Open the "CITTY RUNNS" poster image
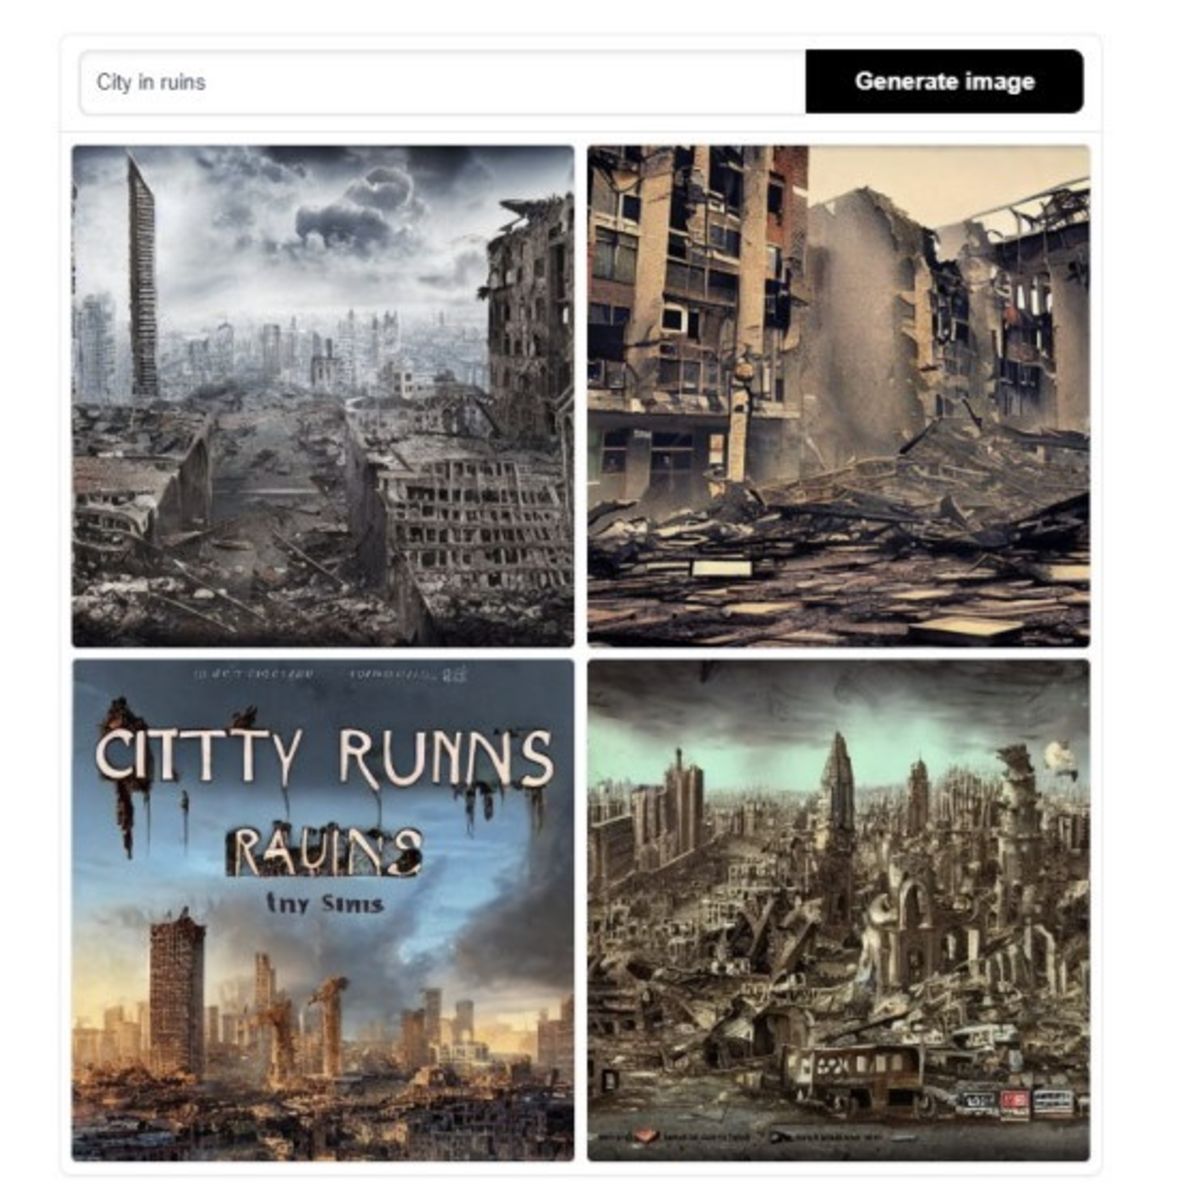 pos(323,910)
